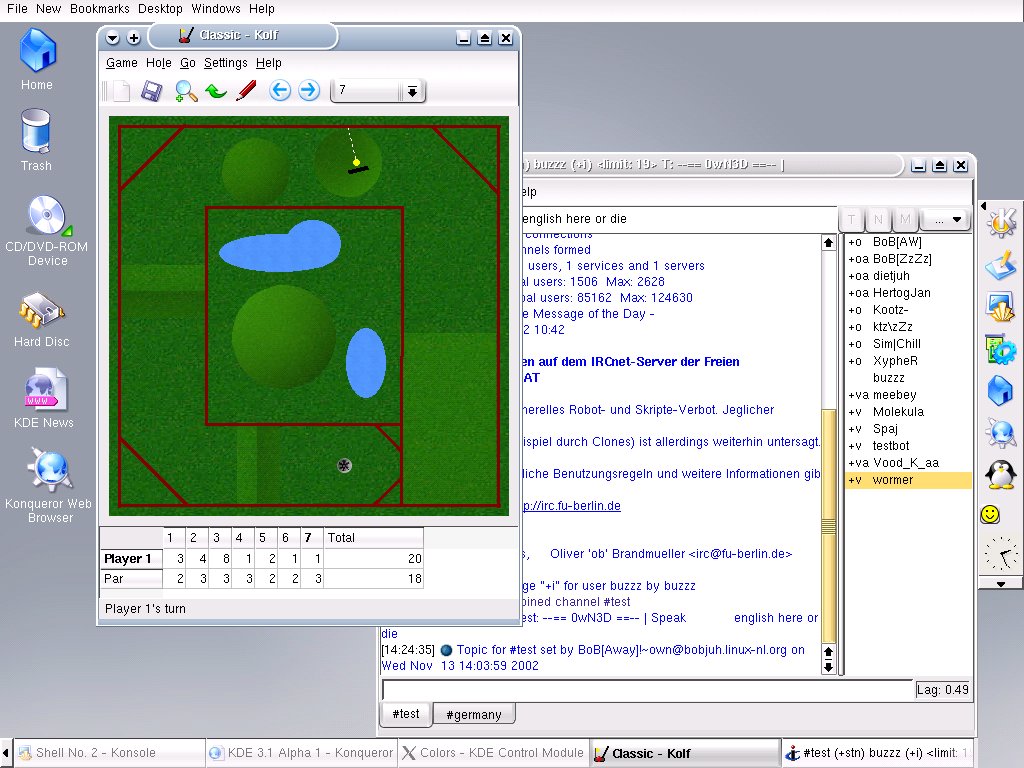Click the pencil-and-pad icon in the side panel
The height and width of the screenshot is (768, 1024).
[x=1000, y=264]
